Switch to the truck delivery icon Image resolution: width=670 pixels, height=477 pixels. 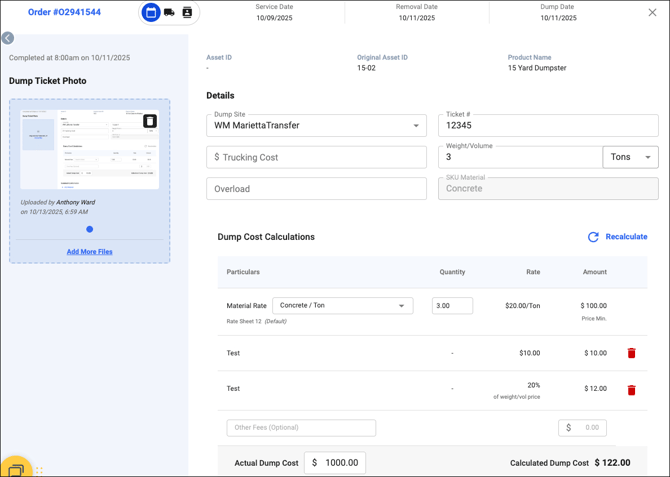(169, 13)
